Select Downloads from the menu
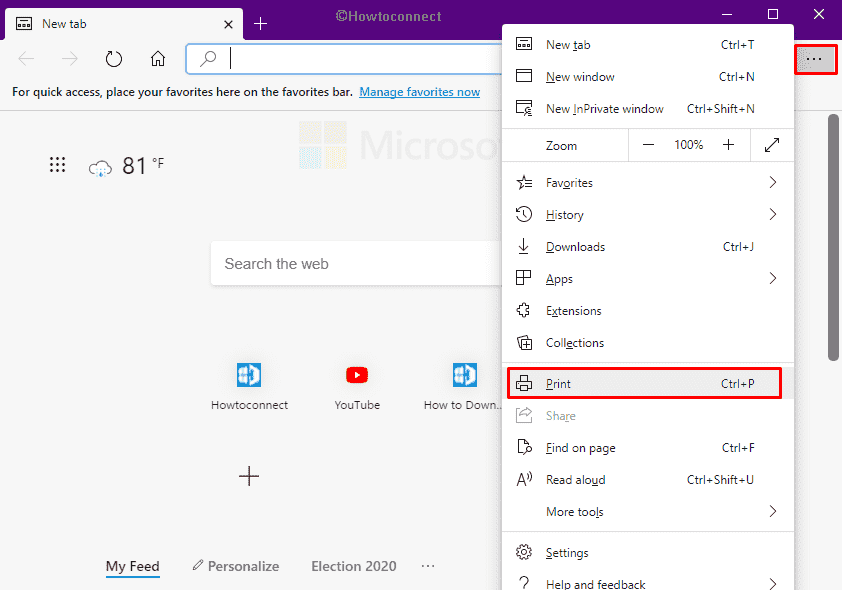The height and width of the screenshot is (590, 842). 578,246
